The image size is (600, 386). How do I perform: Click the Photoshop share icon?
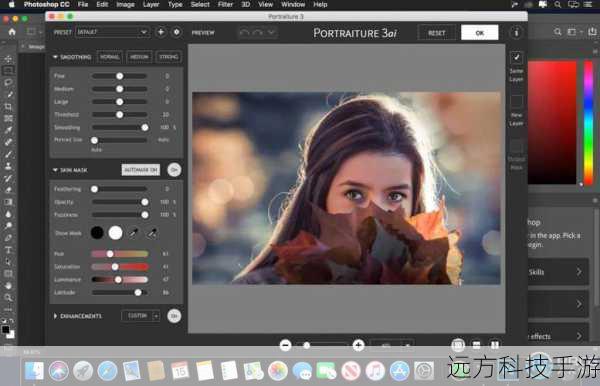pos(592,32)
